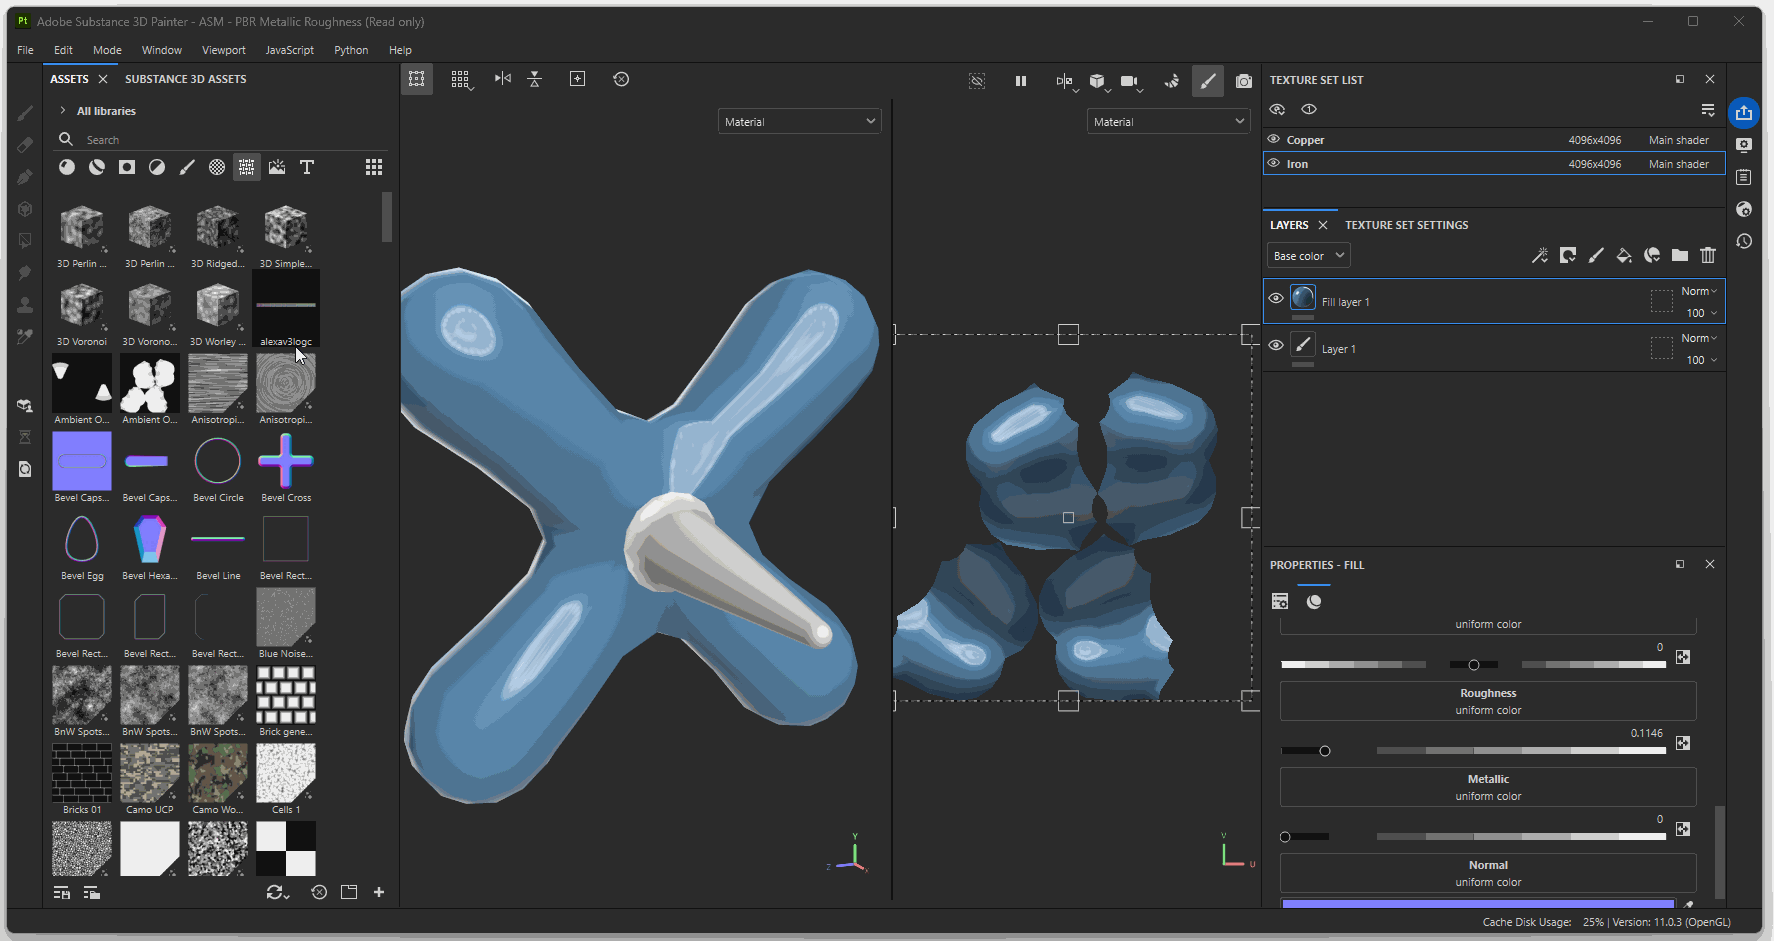This screenshot has height=941, width=1774.
Task: Hide the Copper texture set
Action: [1274, 140]
